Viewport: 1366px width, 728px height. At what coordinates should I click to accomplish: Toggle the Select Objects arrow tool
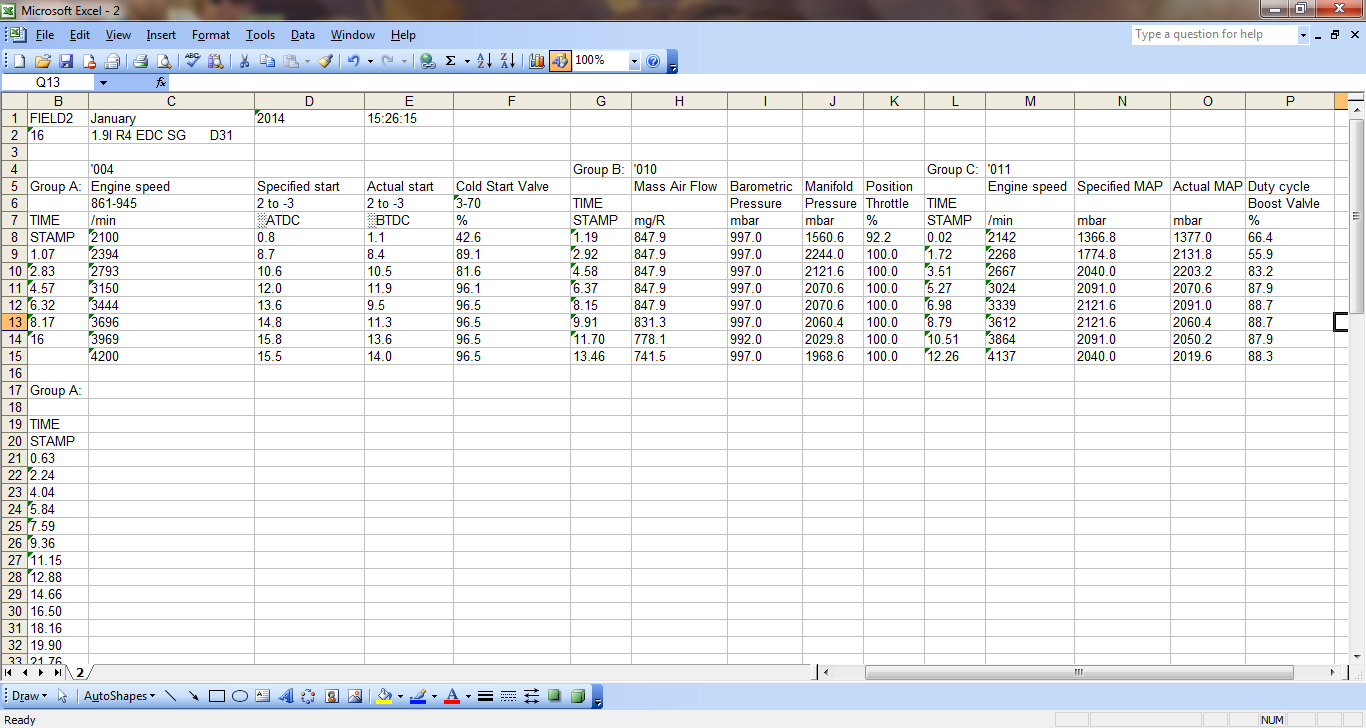coord(62,696)
